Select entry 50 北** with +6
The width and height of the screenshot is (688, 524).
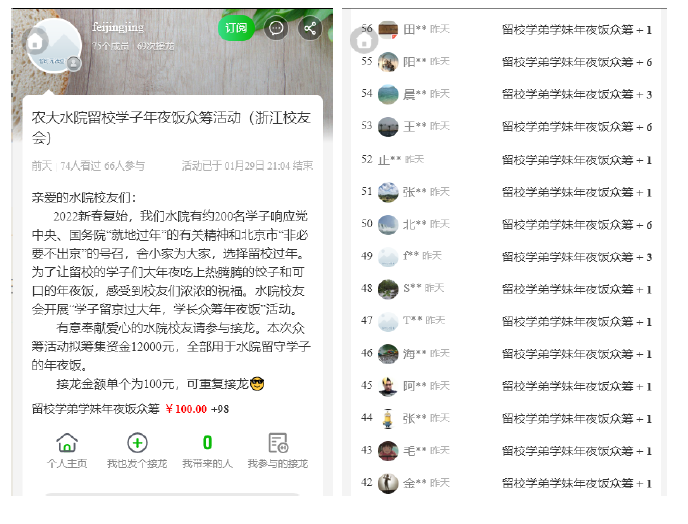[506, 224]
